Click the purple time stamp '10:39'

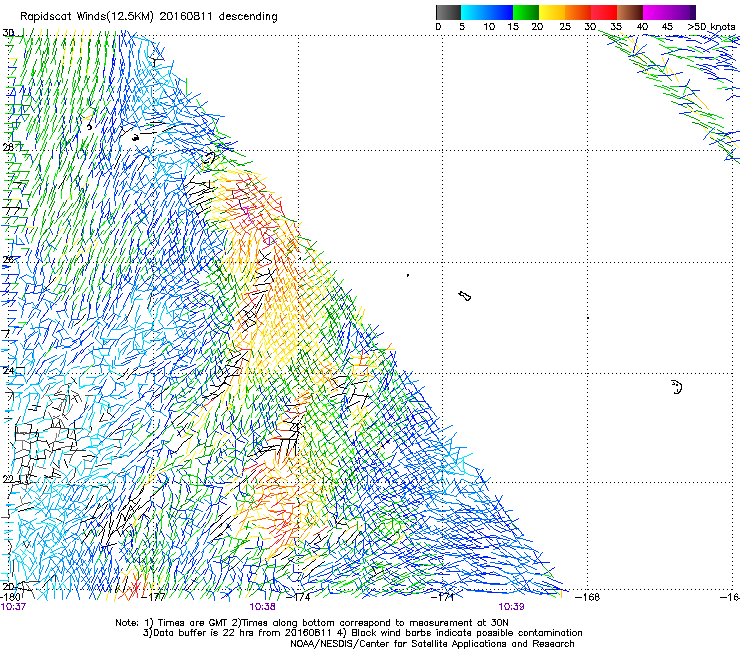pos(512,607)
